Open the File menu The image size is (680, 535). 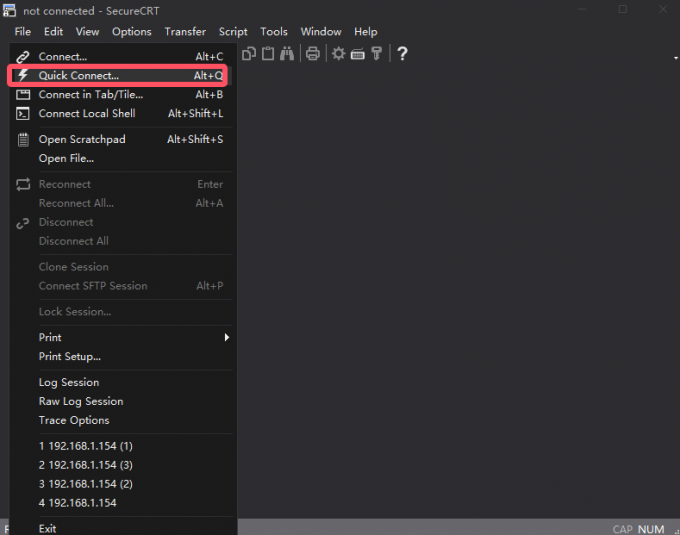pyautogui.click(x=23, y=32)
